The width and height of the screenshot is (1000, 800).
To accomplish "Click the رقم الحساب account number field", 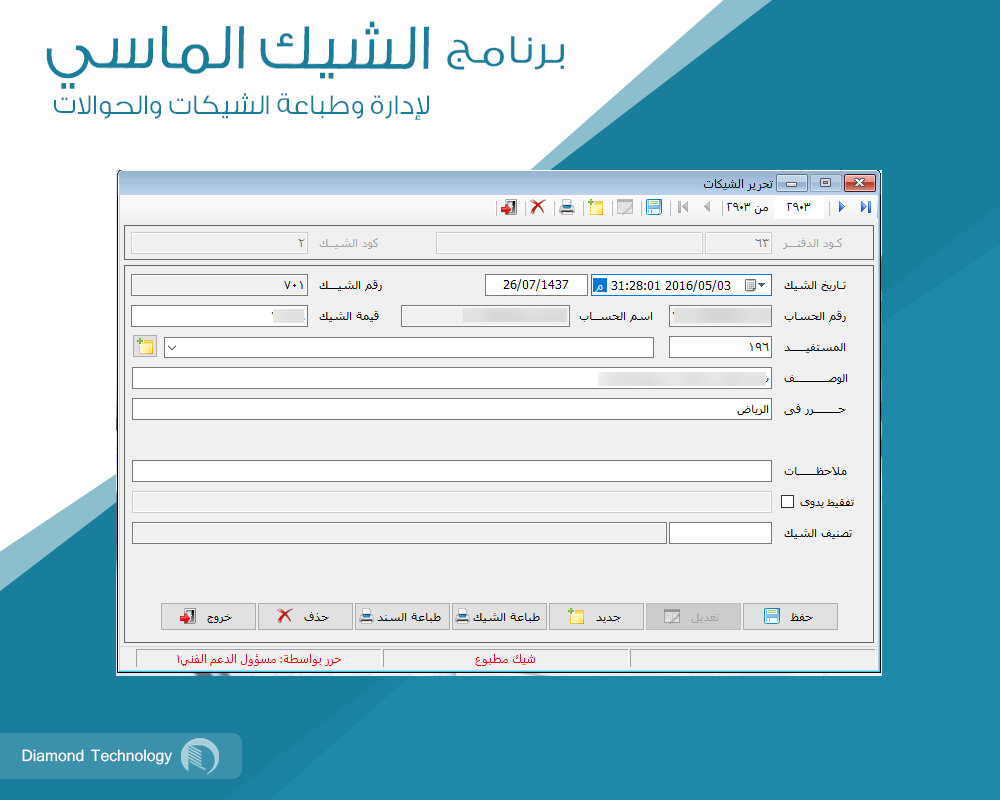I will (x=721, y=316).
